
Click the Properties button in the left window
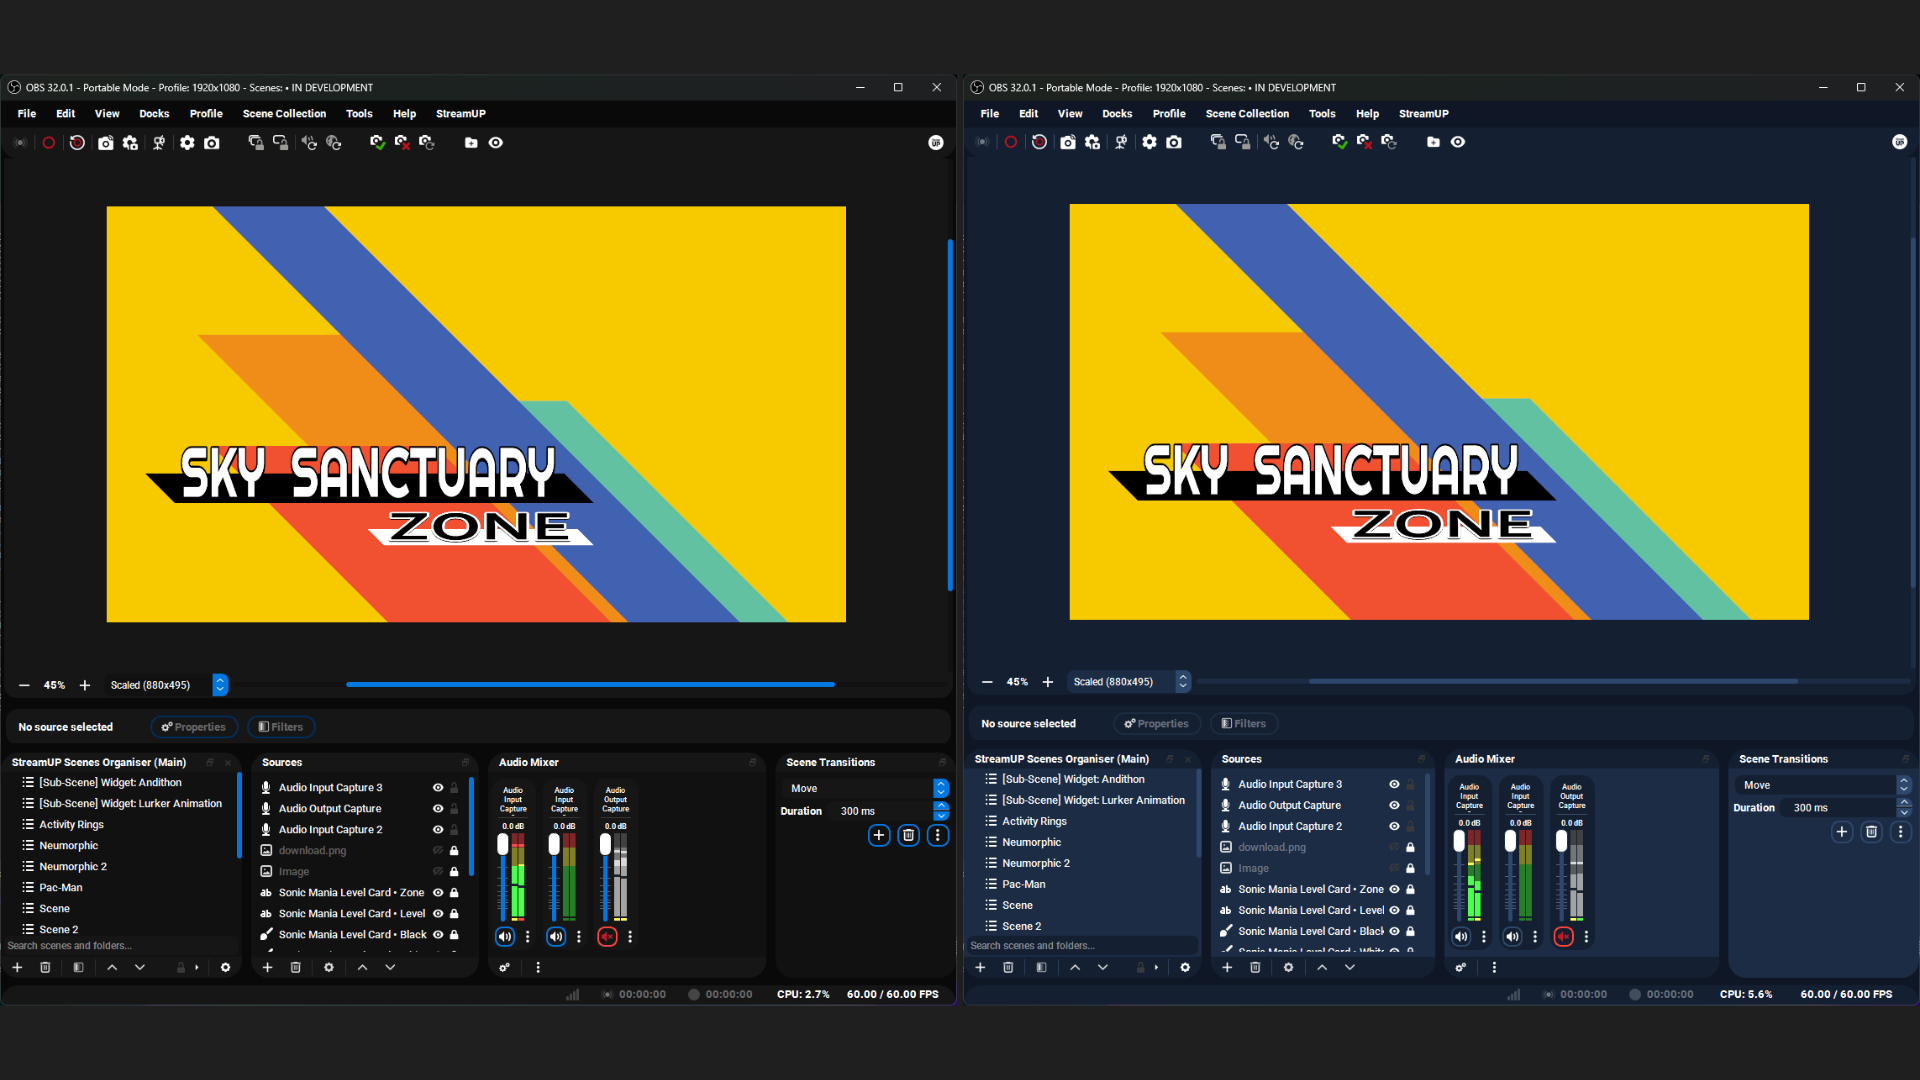click(x=194, y=727)
